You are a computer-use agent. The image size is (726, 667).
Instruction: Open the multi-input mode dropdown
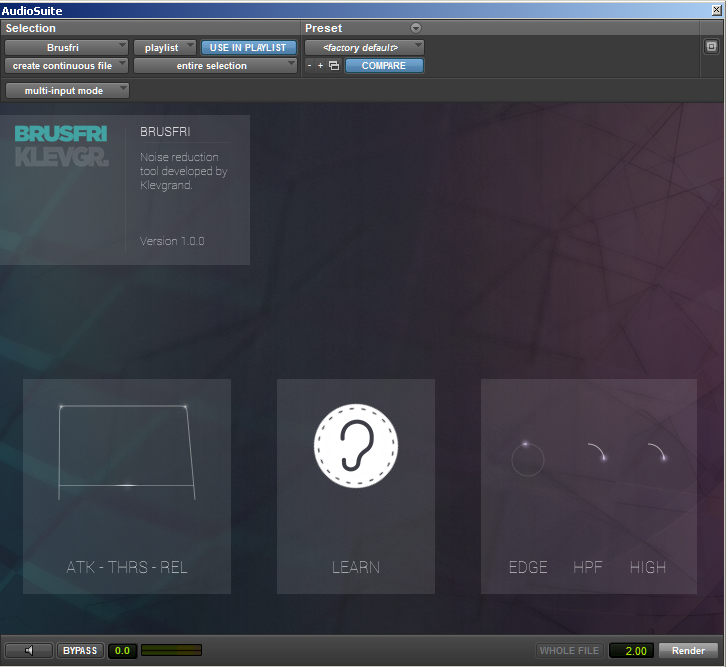pyautogui.click(x=67, y=91)
